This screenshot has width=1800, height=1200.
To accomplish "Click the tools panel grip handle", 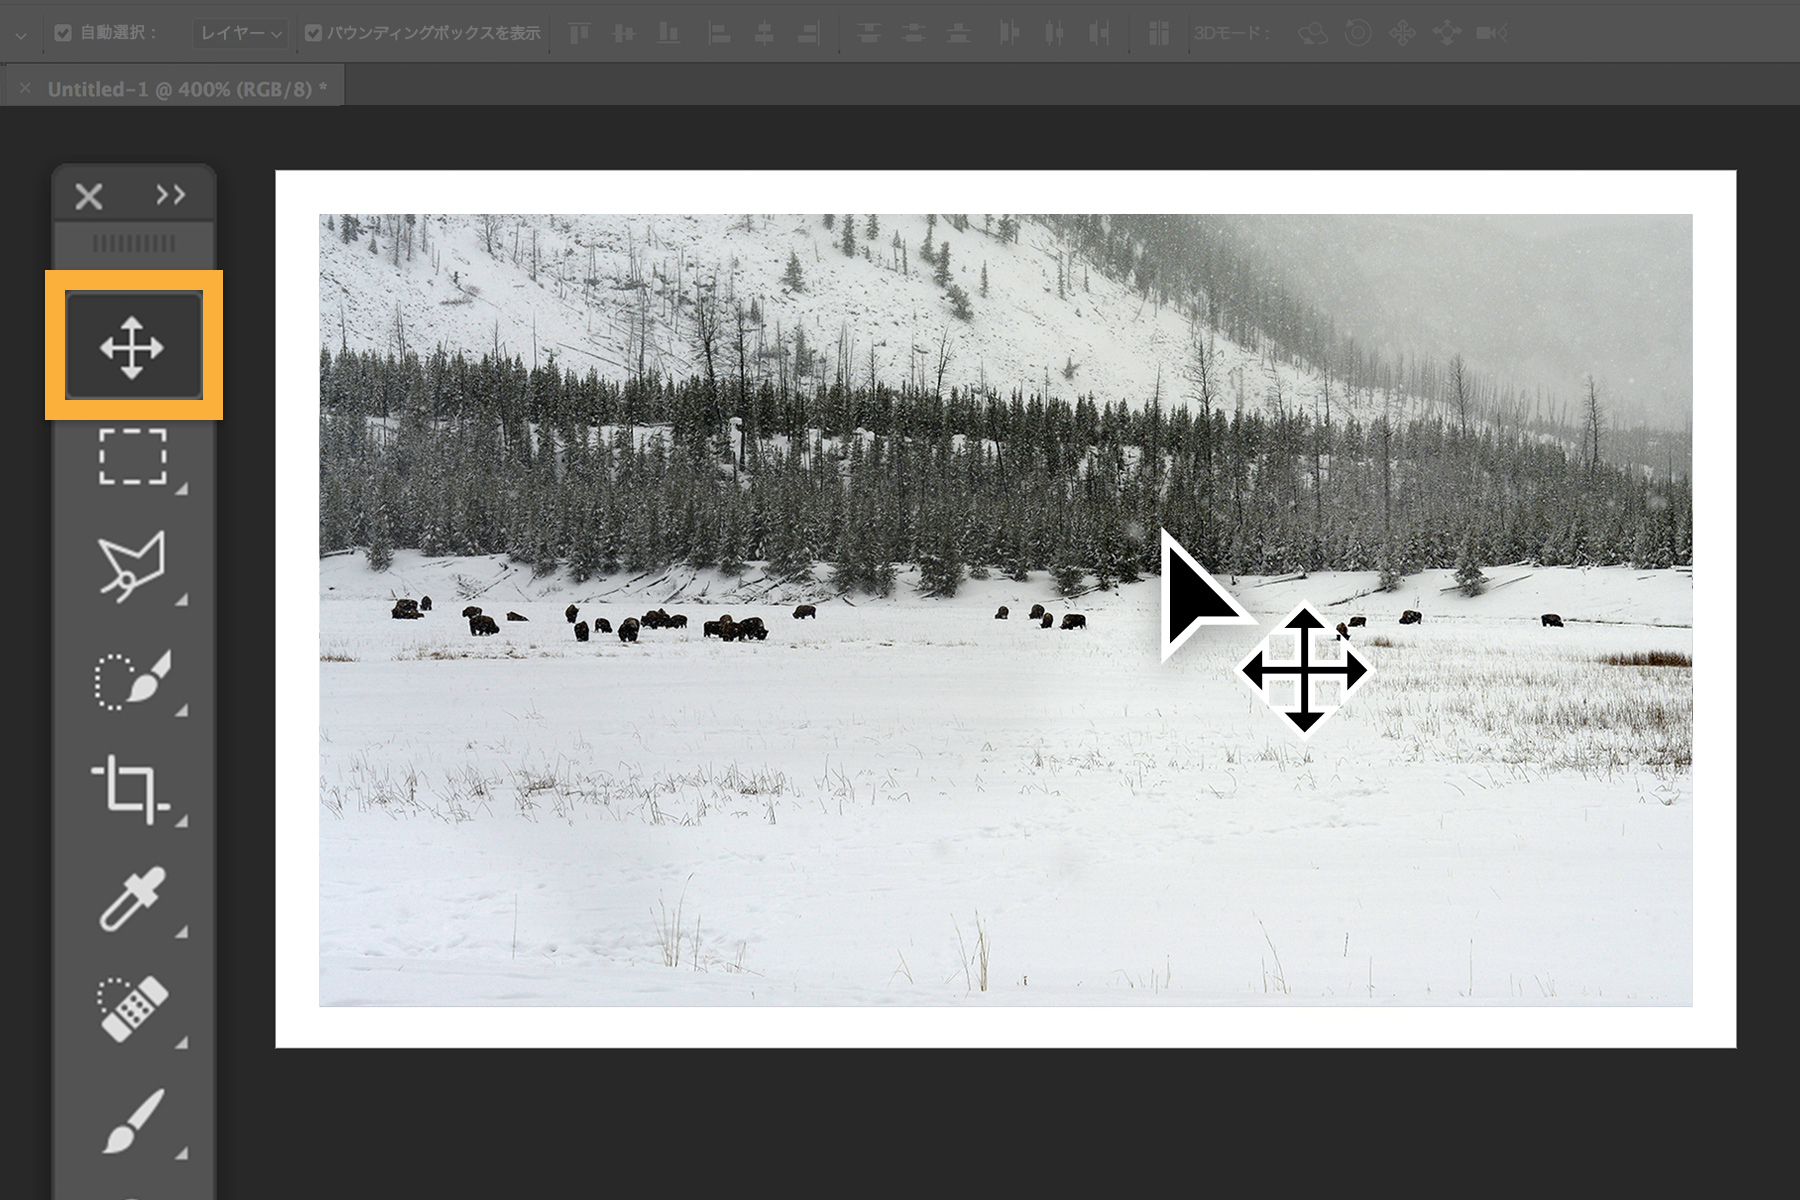I will pyautogui.click(x=134, y=243).
